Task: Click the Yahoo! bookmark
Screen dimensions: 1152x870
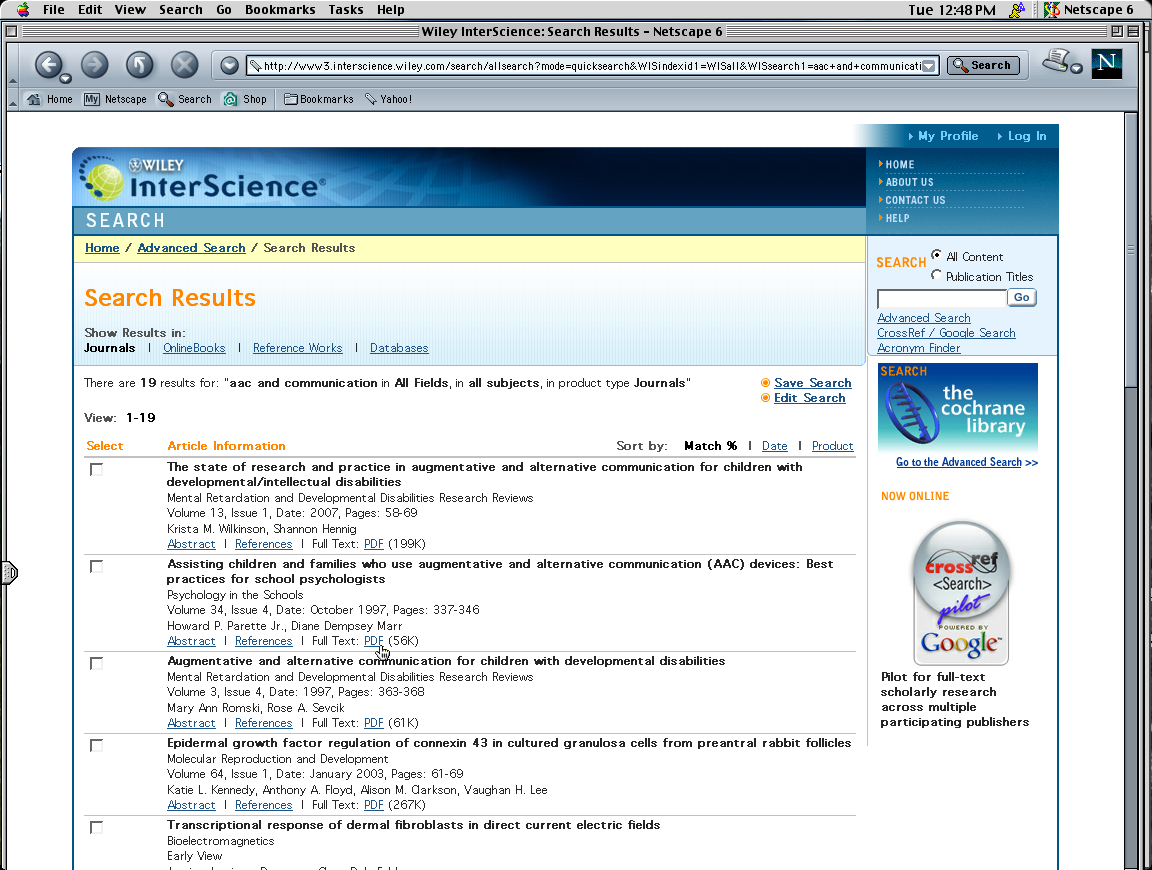Action: [389, 99]
